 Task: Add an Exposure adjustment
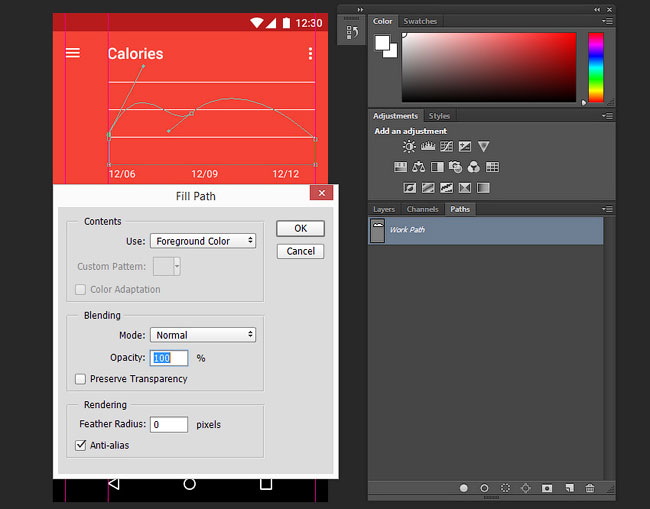point(465,146)
